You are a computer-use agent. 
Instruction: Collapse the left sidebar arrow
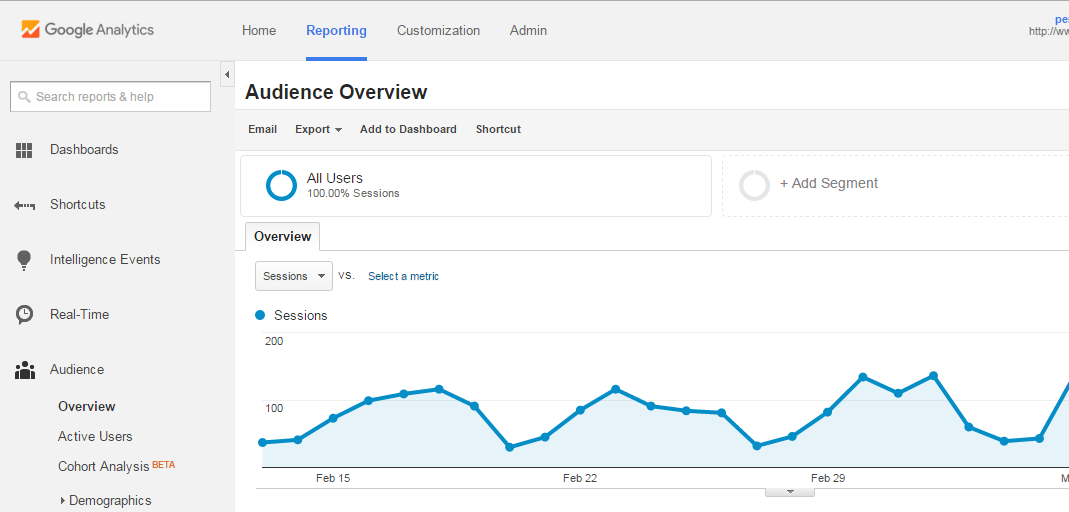[x=227, y=75]
